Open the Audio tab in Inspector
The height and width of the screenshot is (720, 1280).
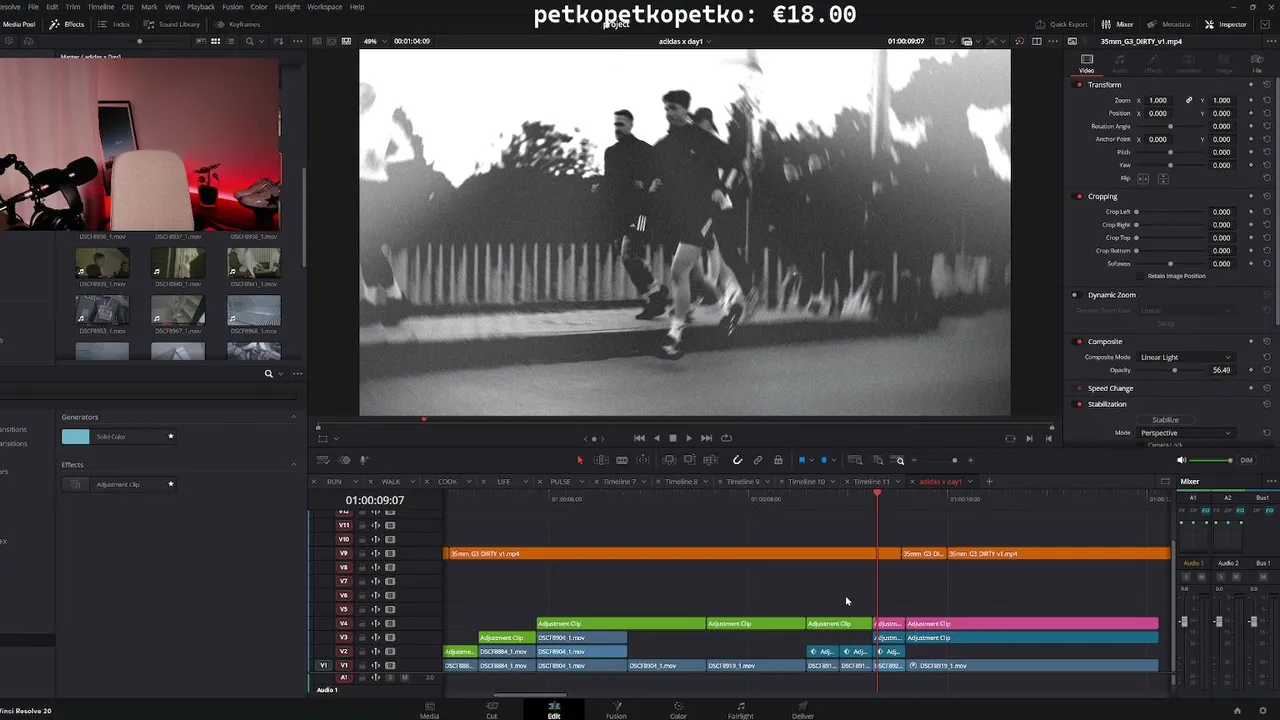[1121, 64]
